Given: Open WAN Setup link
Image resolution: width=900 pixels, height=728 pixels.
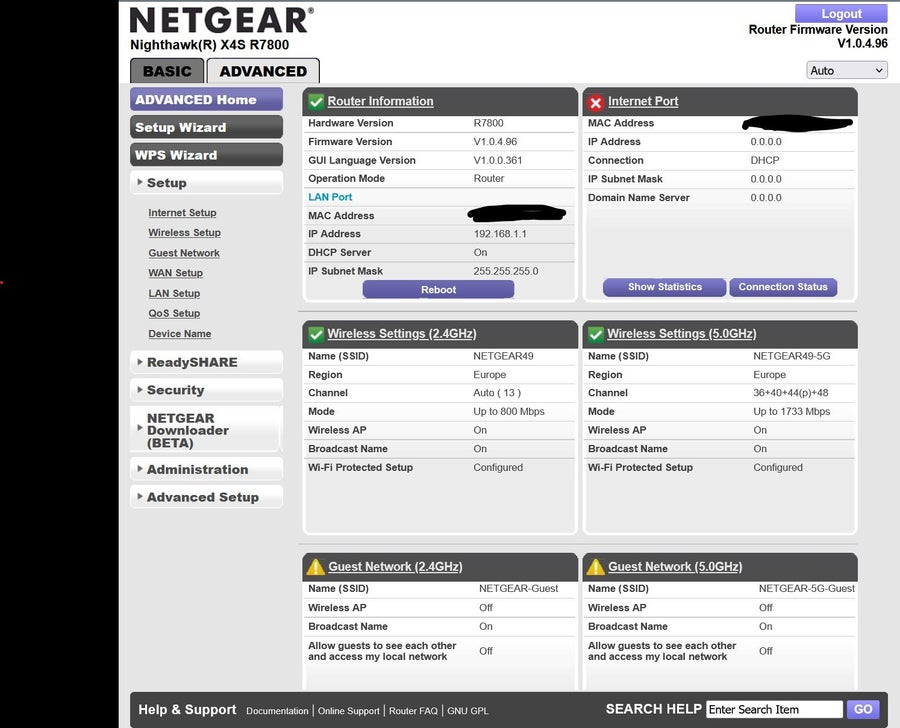Looking at the screenshot, I should (175, 273).
